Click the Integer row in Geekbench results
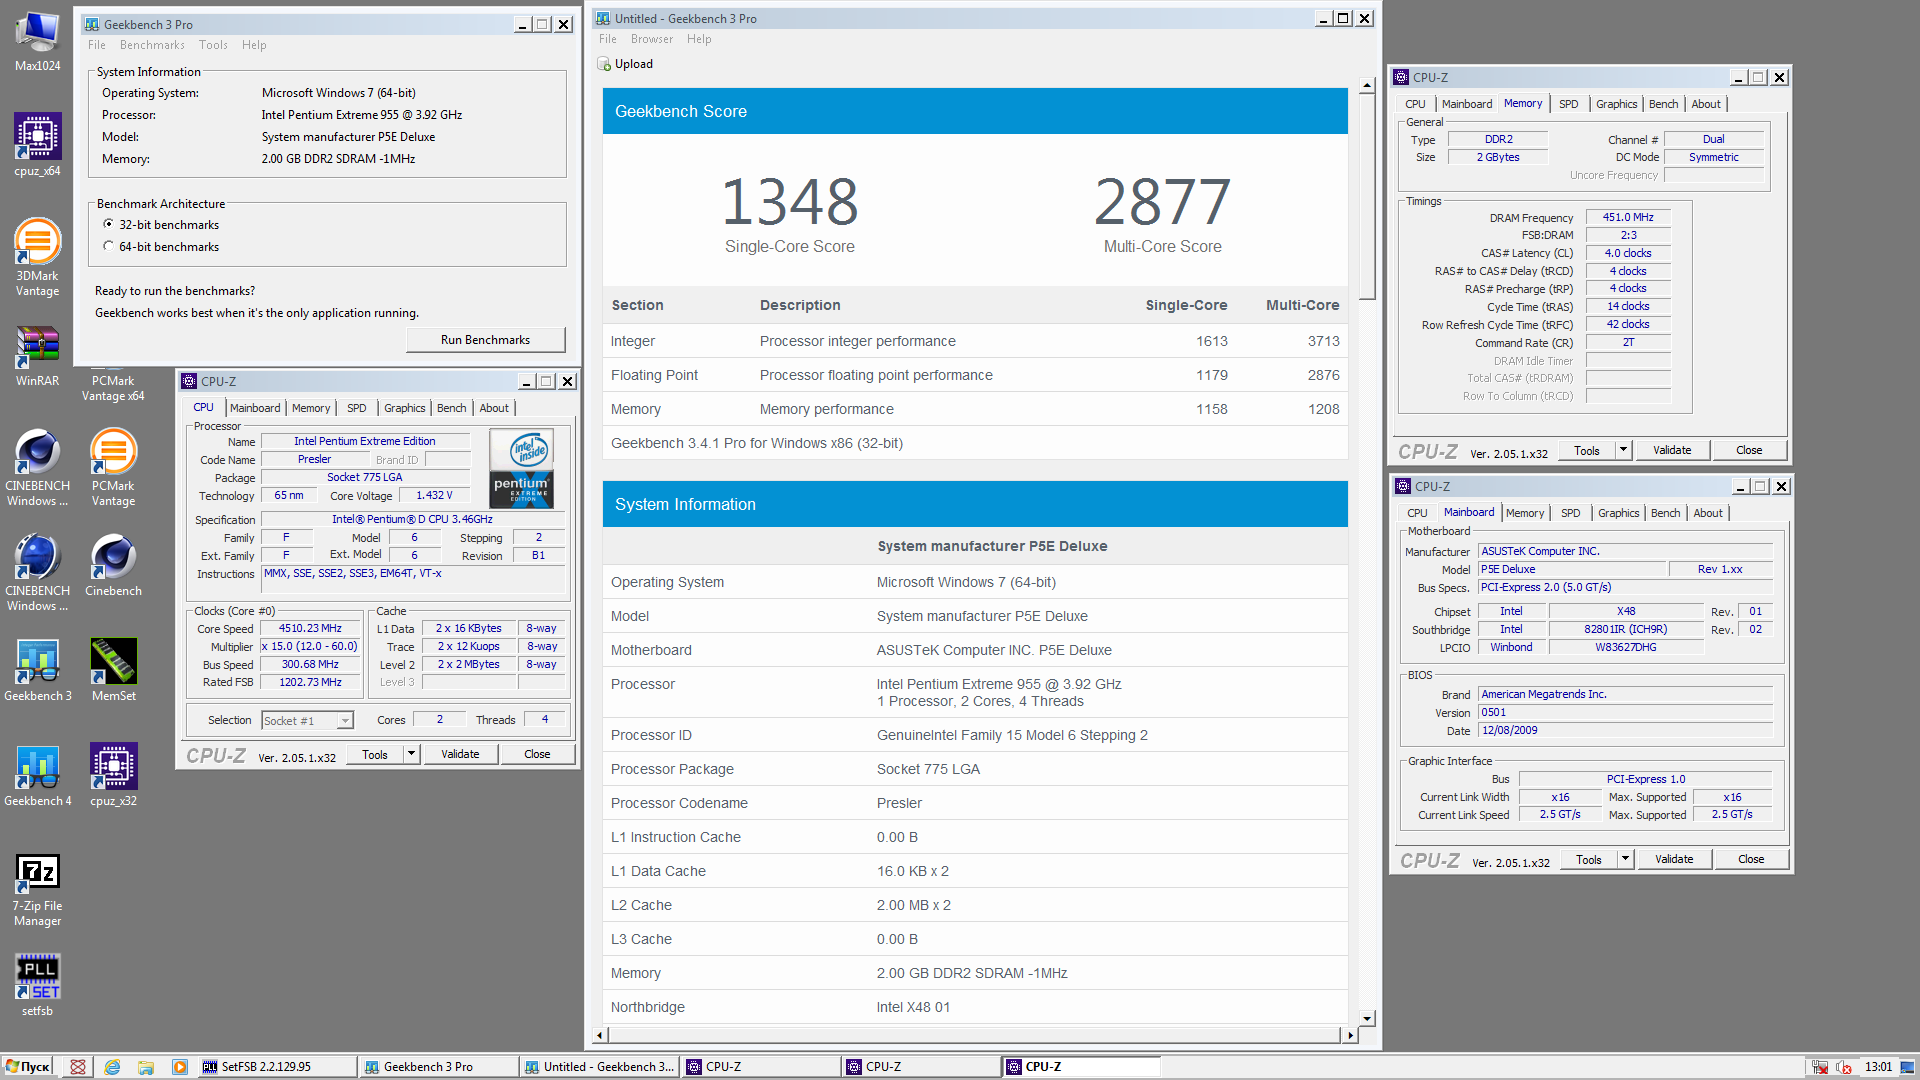The width and height of the screenshot is (1920, 1080). [975, 341]
